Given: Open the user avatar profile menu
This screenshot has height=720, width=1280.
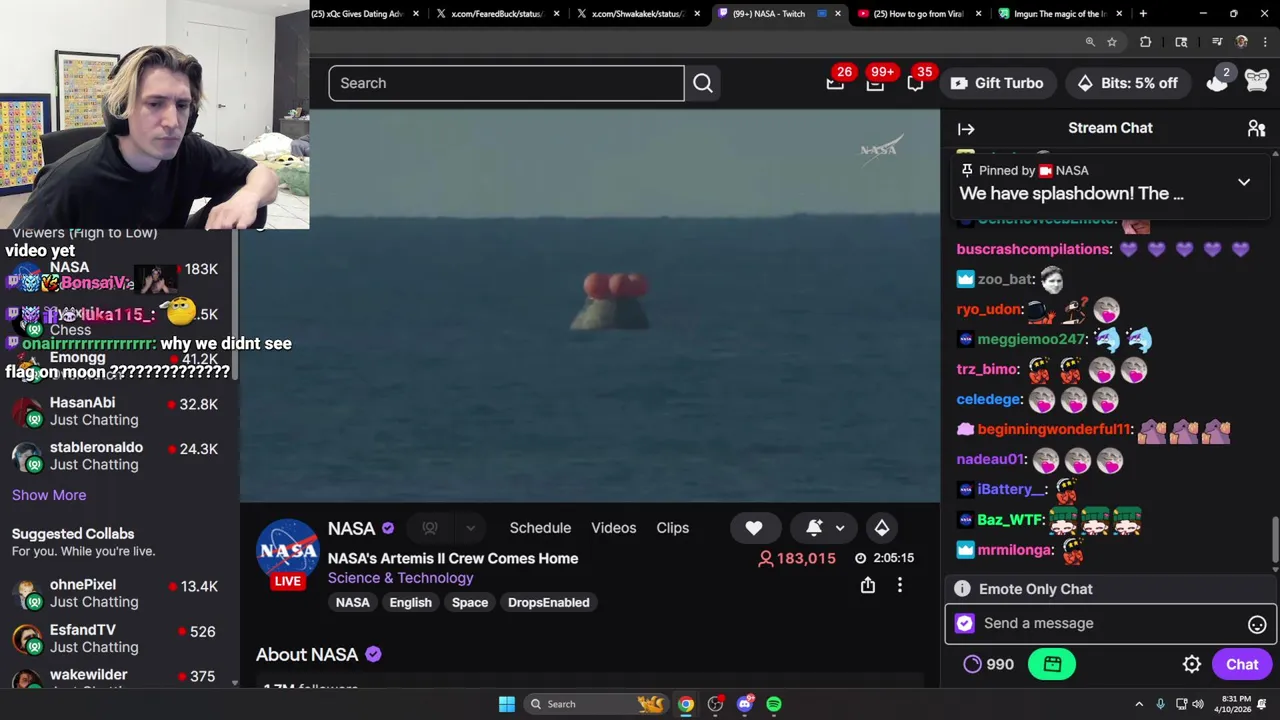Looking at the screenshot, I should 1257,82.
